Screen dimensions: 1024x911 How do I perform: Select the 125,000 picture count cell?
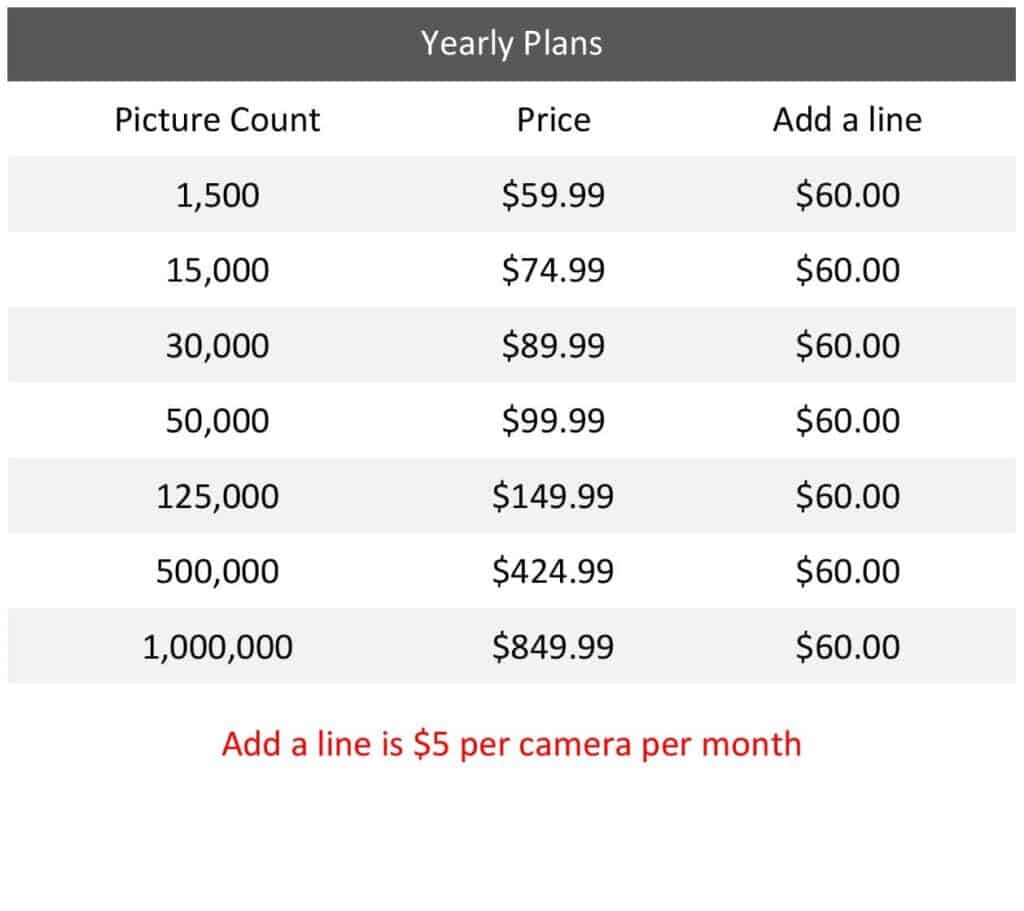pyautogui.click(x=217, y=496)
